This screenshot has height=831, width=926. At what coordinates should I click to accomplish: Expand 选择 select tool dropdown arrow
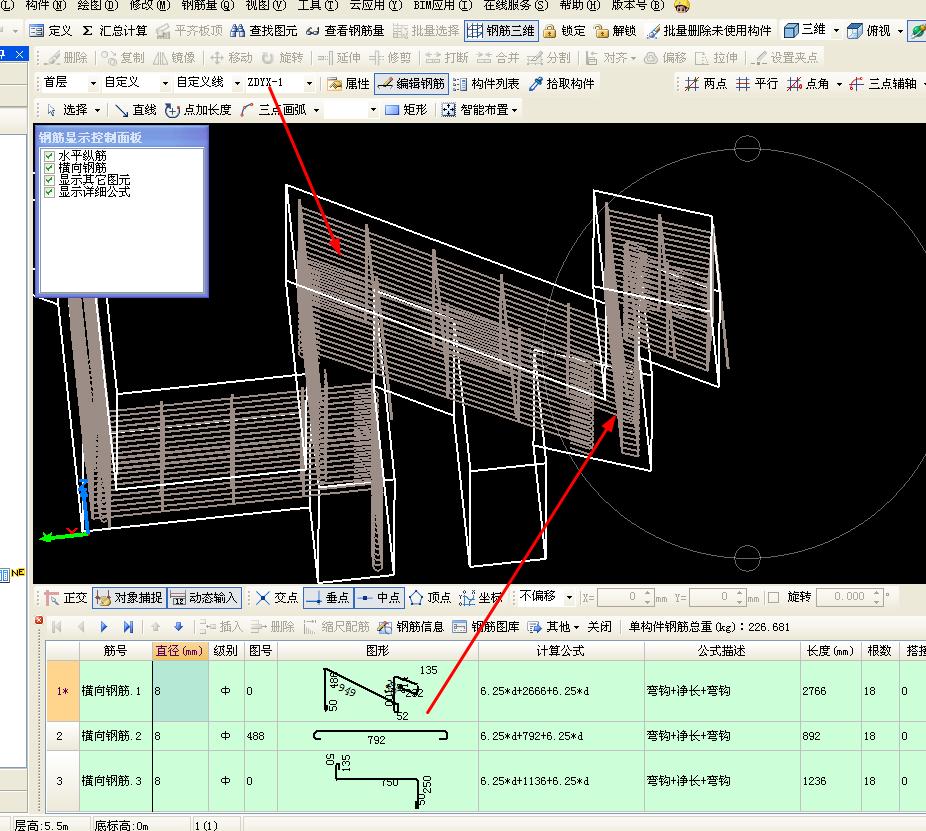click(97, 110)
